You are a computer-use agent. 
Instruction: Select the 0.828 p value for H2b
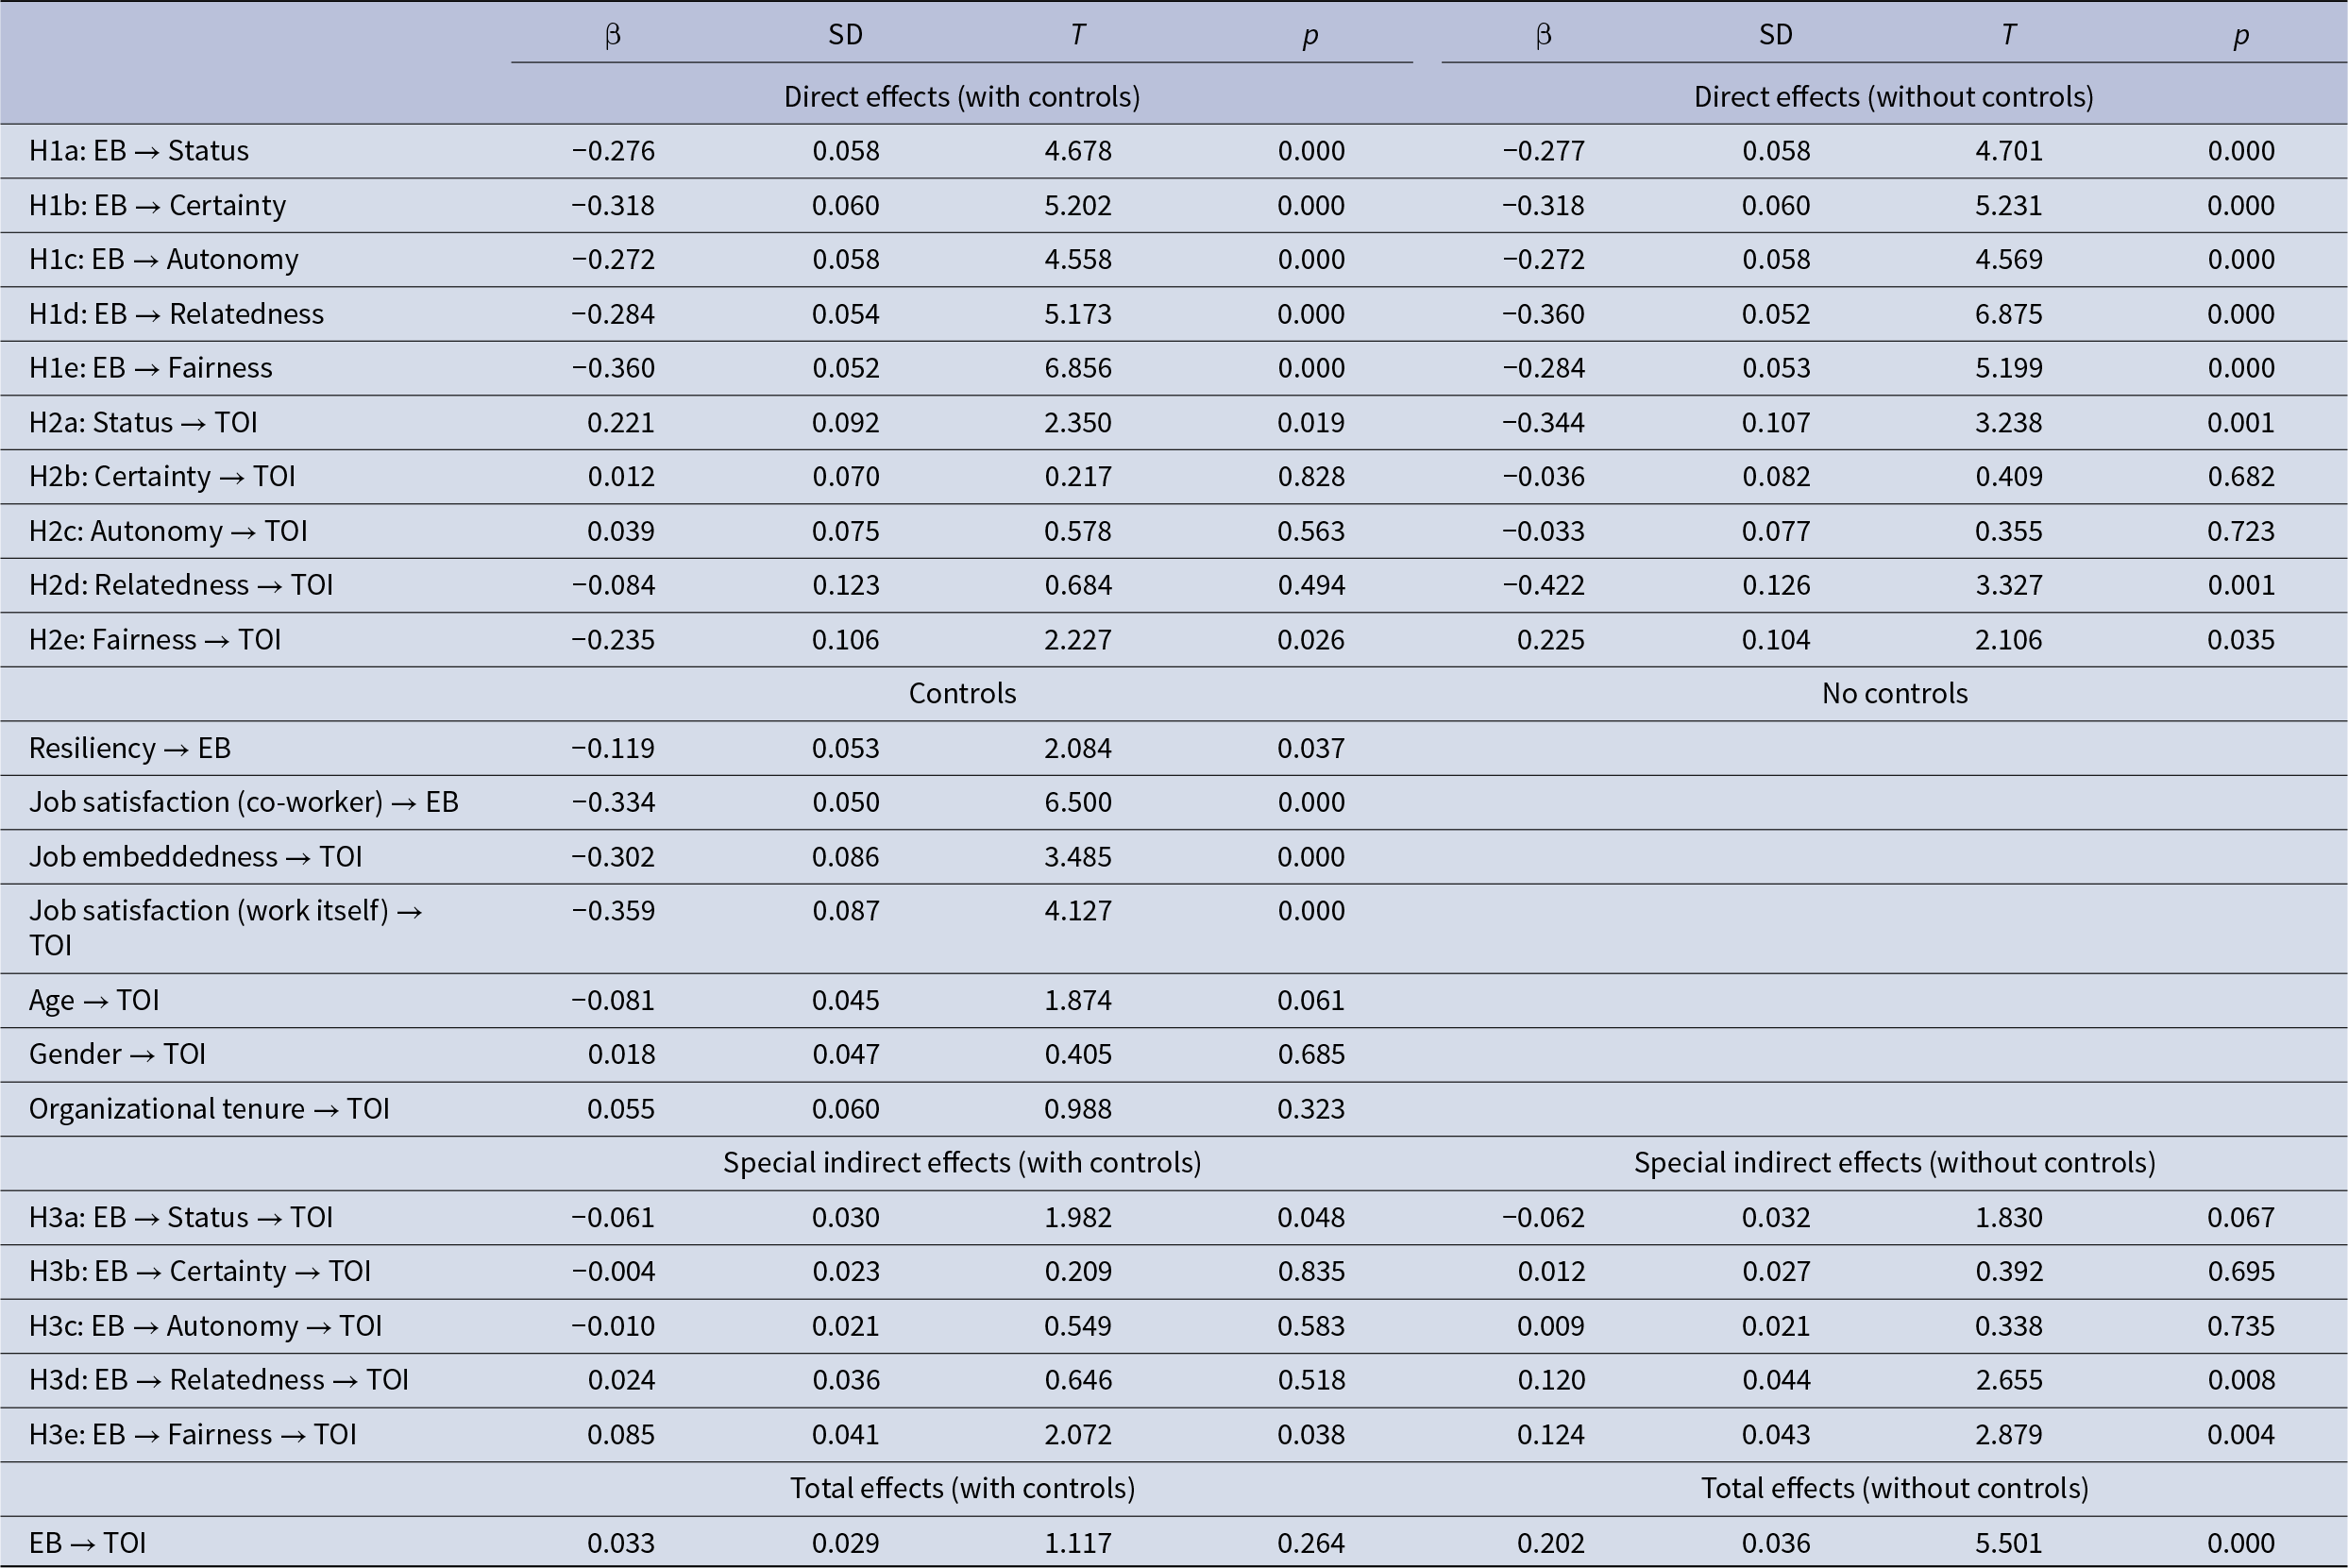(1310, 476)
